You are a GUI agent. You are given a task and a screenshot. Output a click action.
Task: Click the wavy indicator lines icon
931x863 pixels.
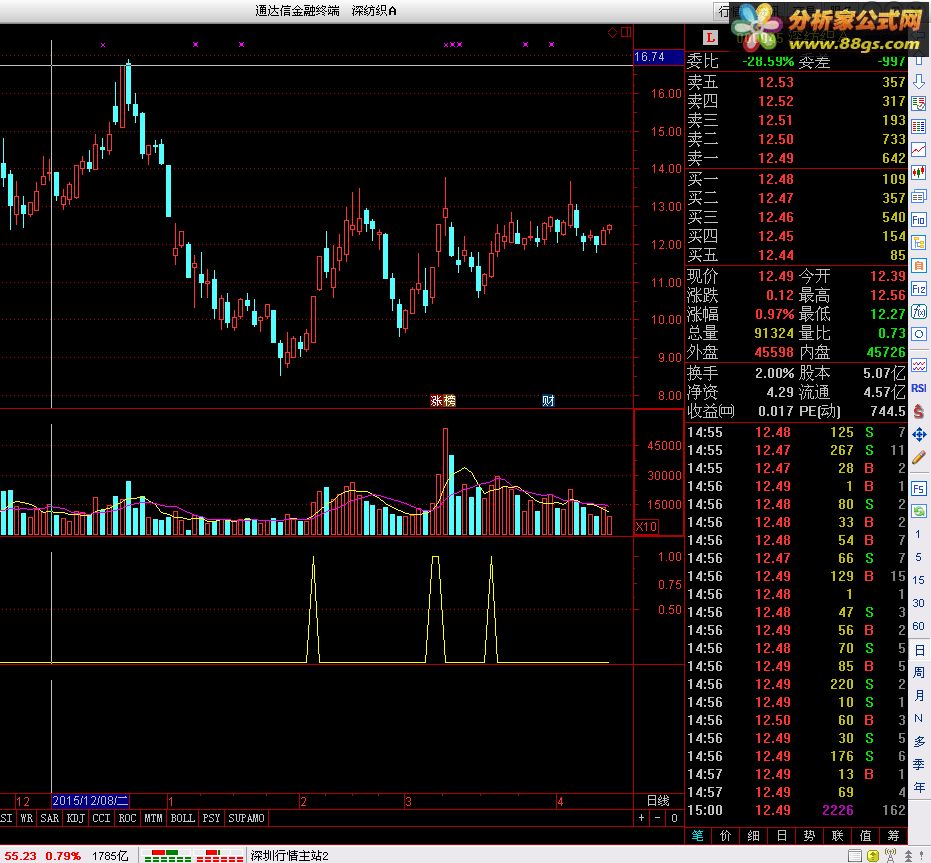pos(919,365)
